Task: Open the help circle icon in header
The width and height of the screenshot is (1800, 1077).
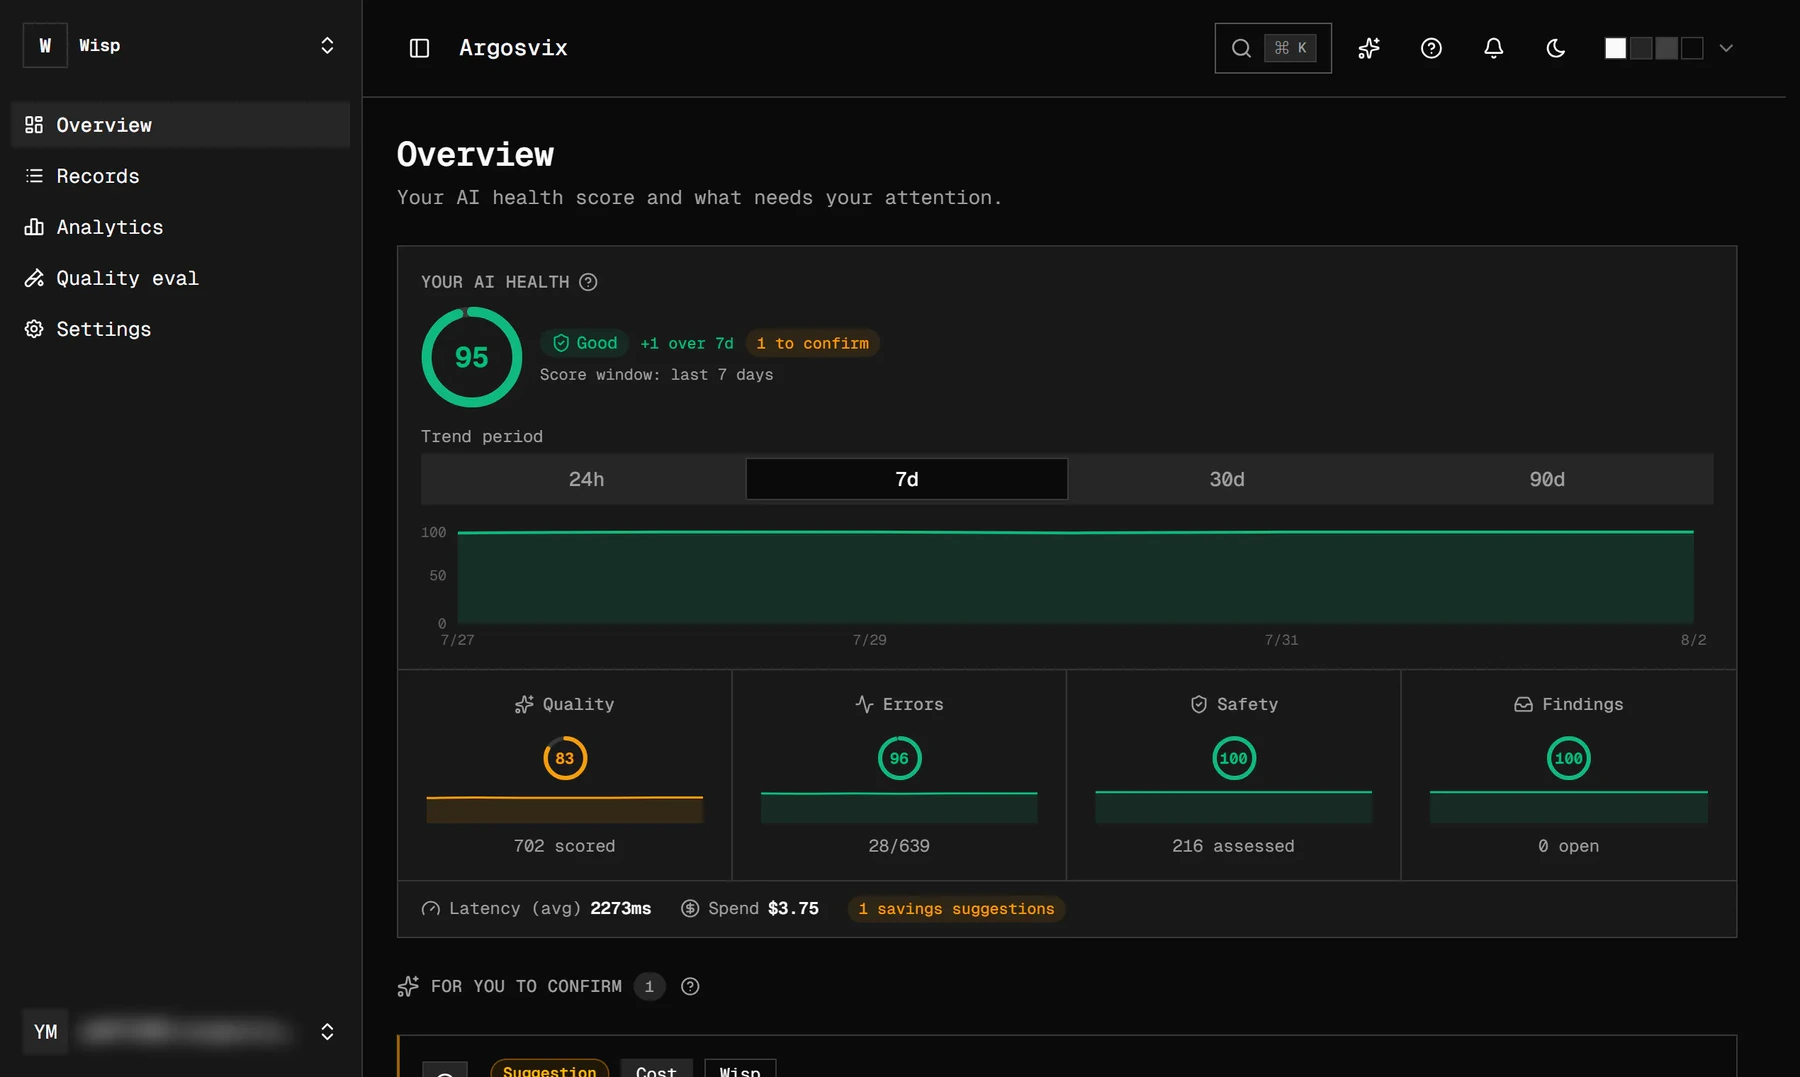Action: [x=1431, y=48]
